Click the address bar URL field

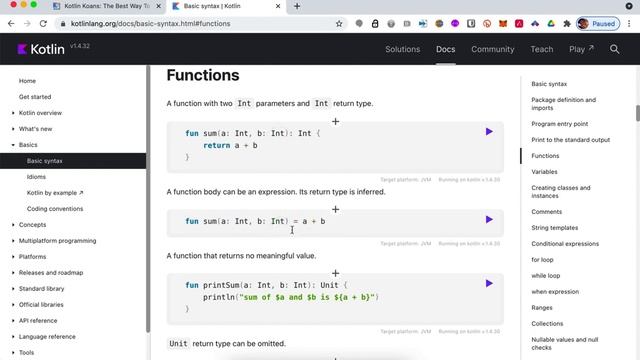pos(200,24)
